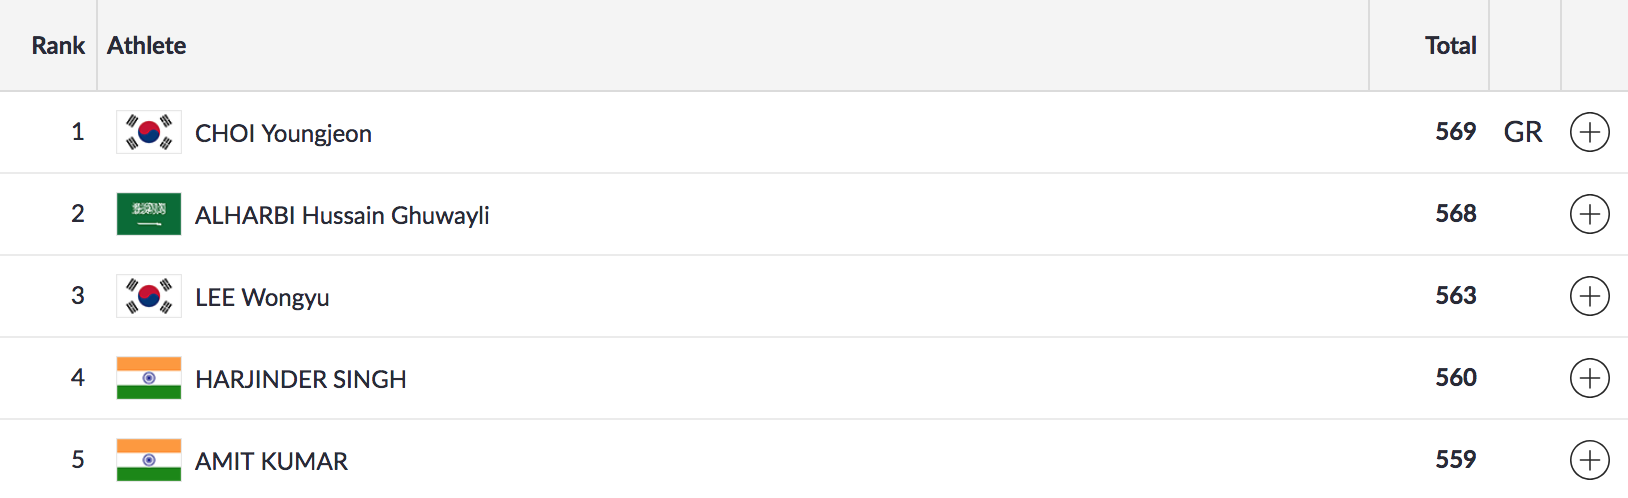Open athlete CHOI Youngjeon's name link
The width and height of the screenshot is (1628, 498).
click(x=283, y=133)
